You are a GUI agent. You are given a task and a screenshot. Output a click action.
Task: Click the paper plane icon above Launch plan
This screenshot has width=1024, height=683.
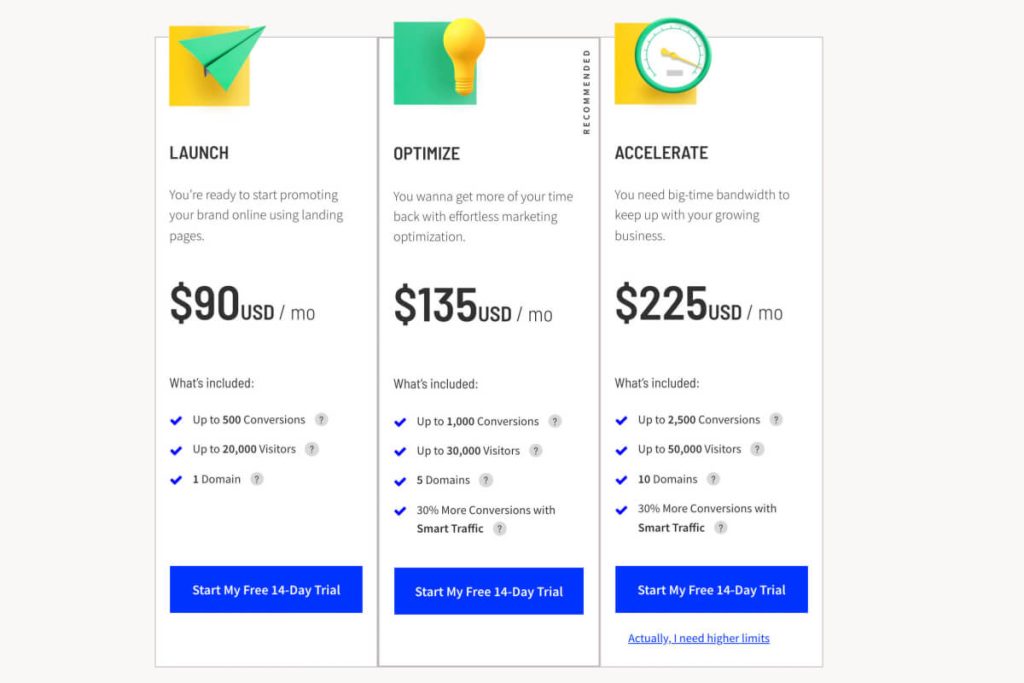(x=211, y=62)
